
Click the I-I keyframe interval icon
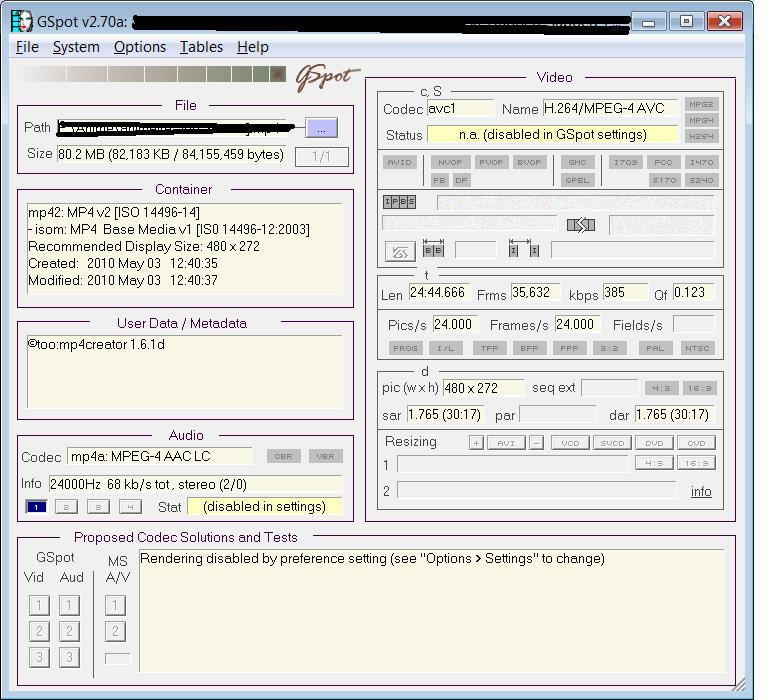523,249
